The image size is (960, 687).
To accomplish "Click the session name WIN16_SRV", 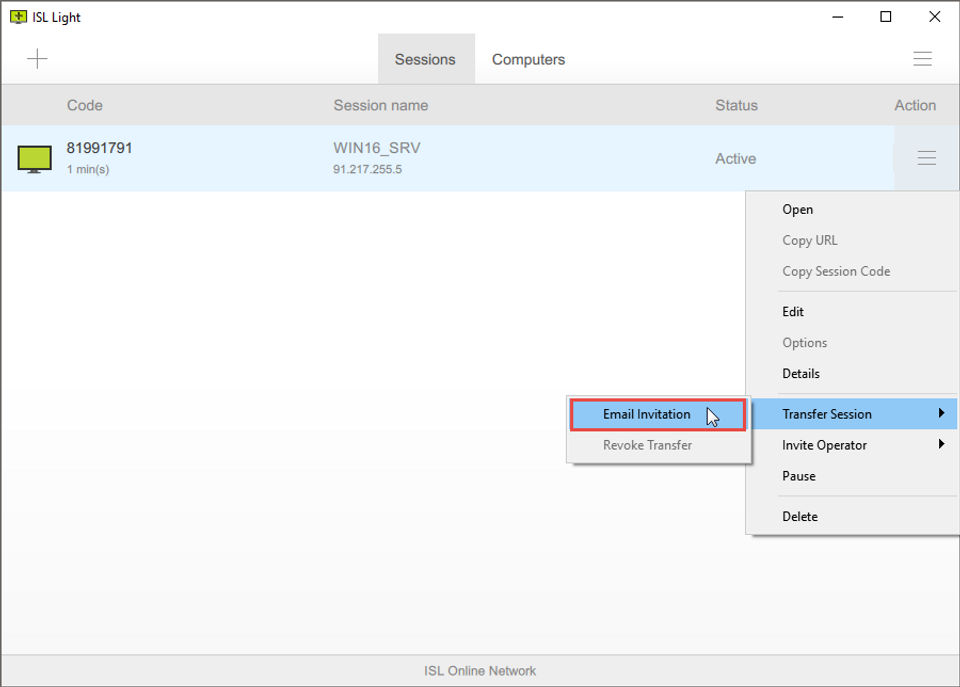I will (377, 148).
